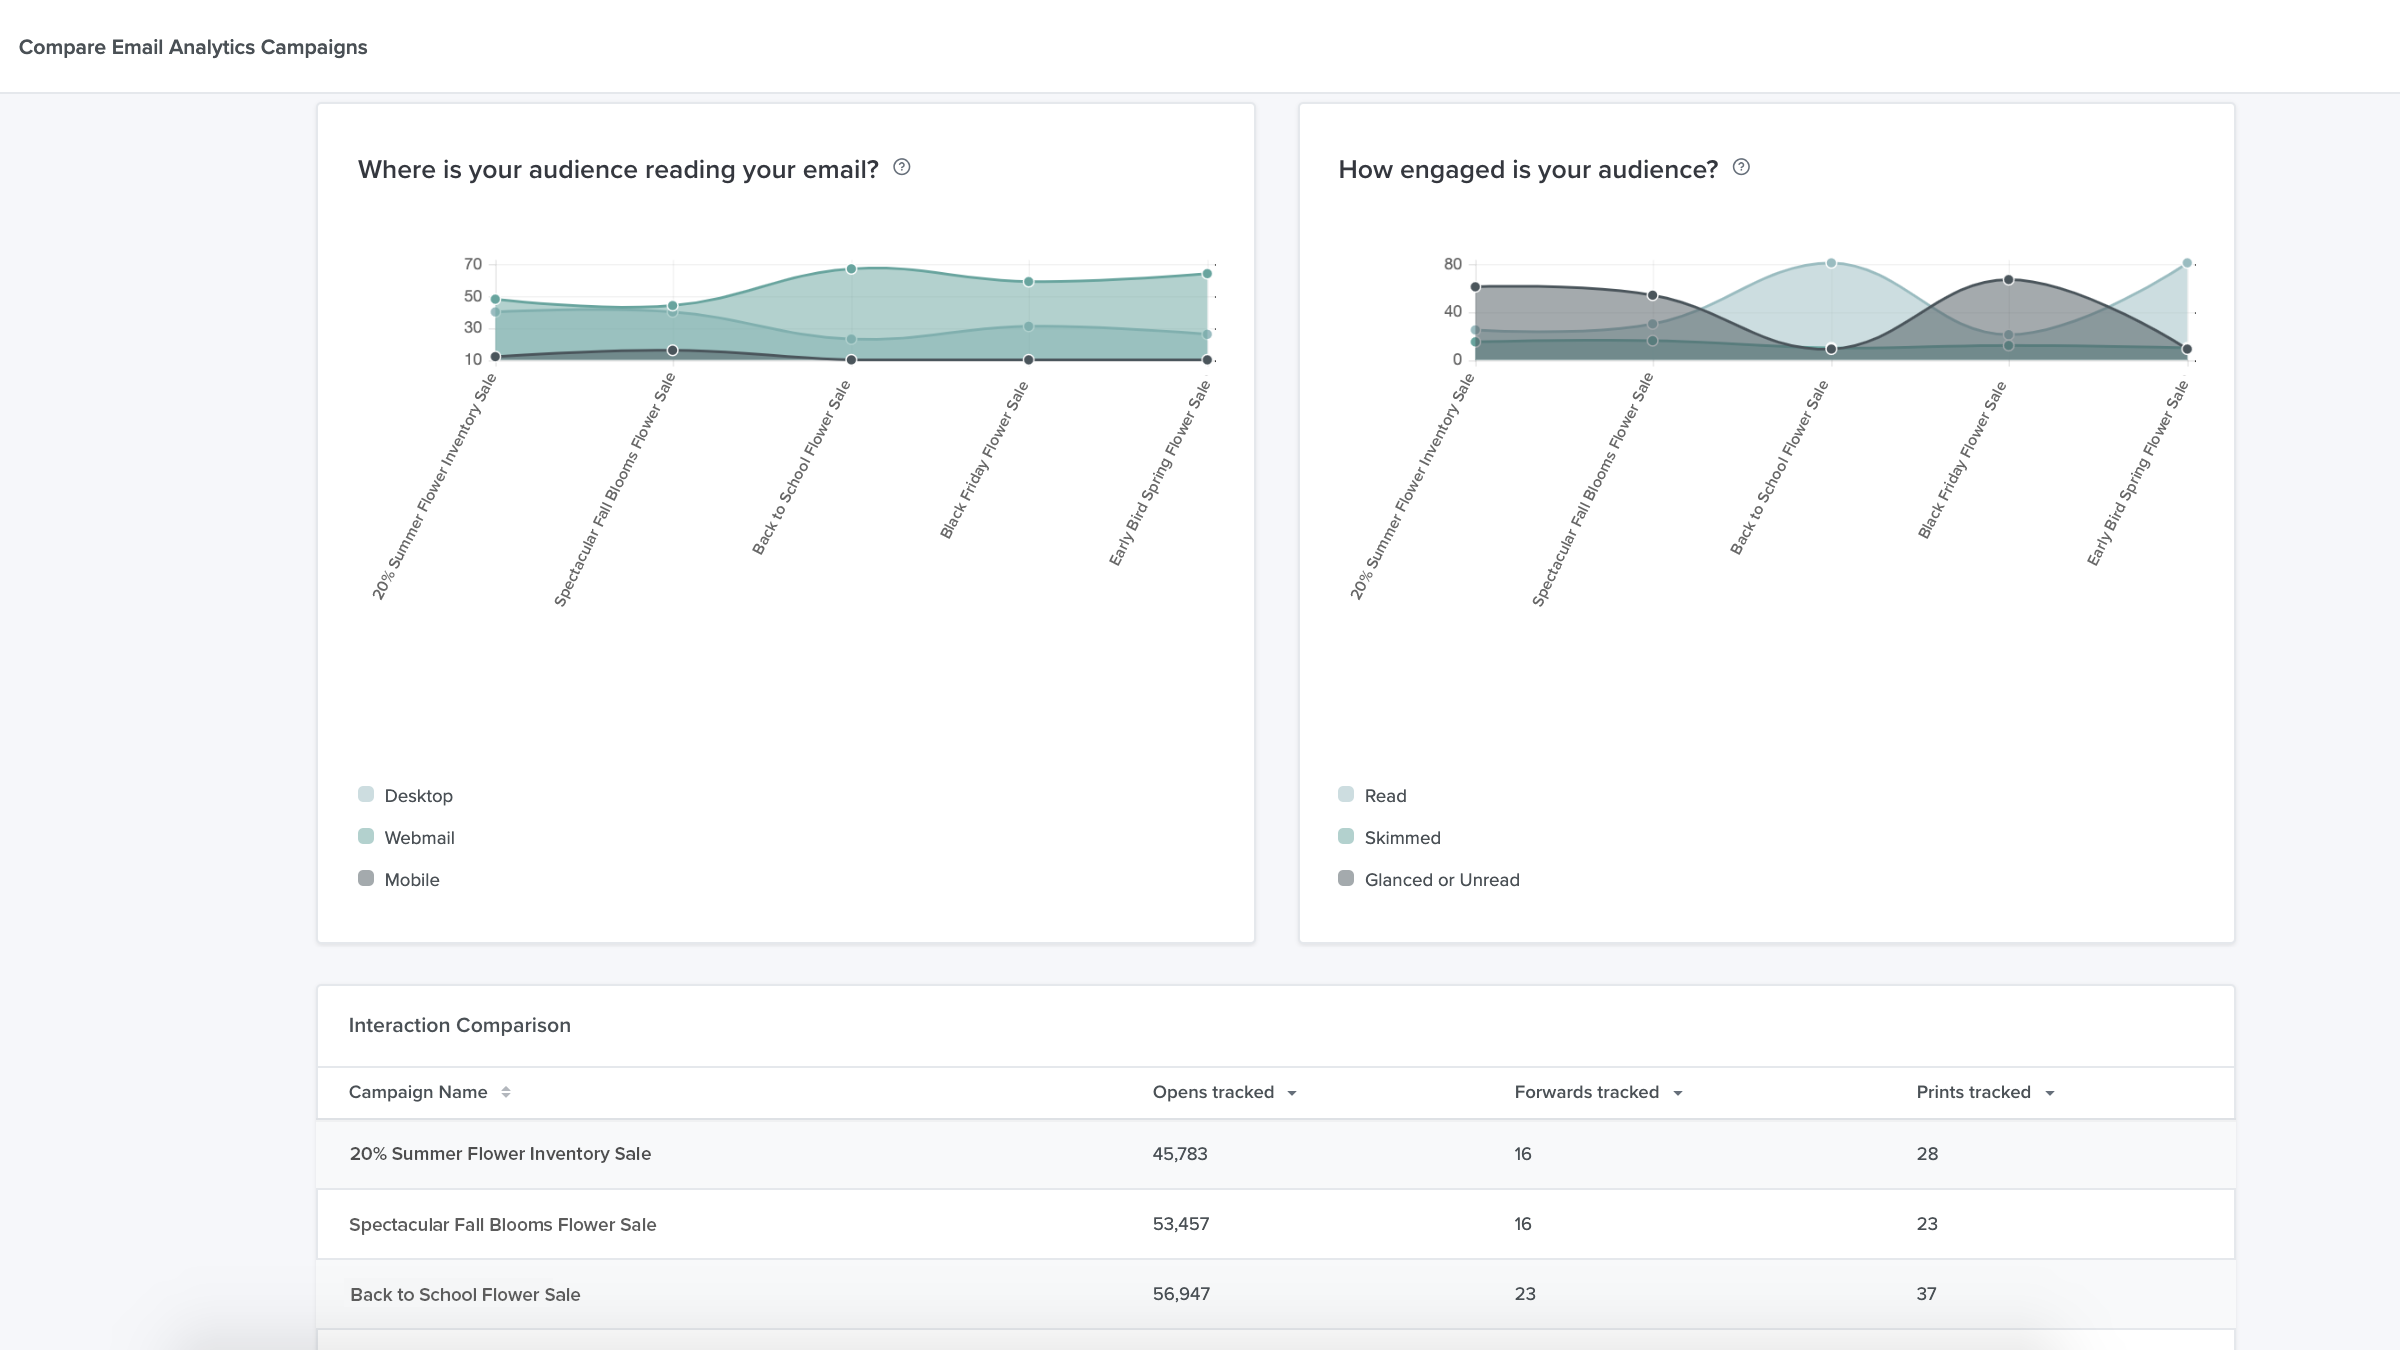Click the Forwards tracked caret icon
This screenshot has width=2400, height=1350.
click(x=1678, y=1093)
